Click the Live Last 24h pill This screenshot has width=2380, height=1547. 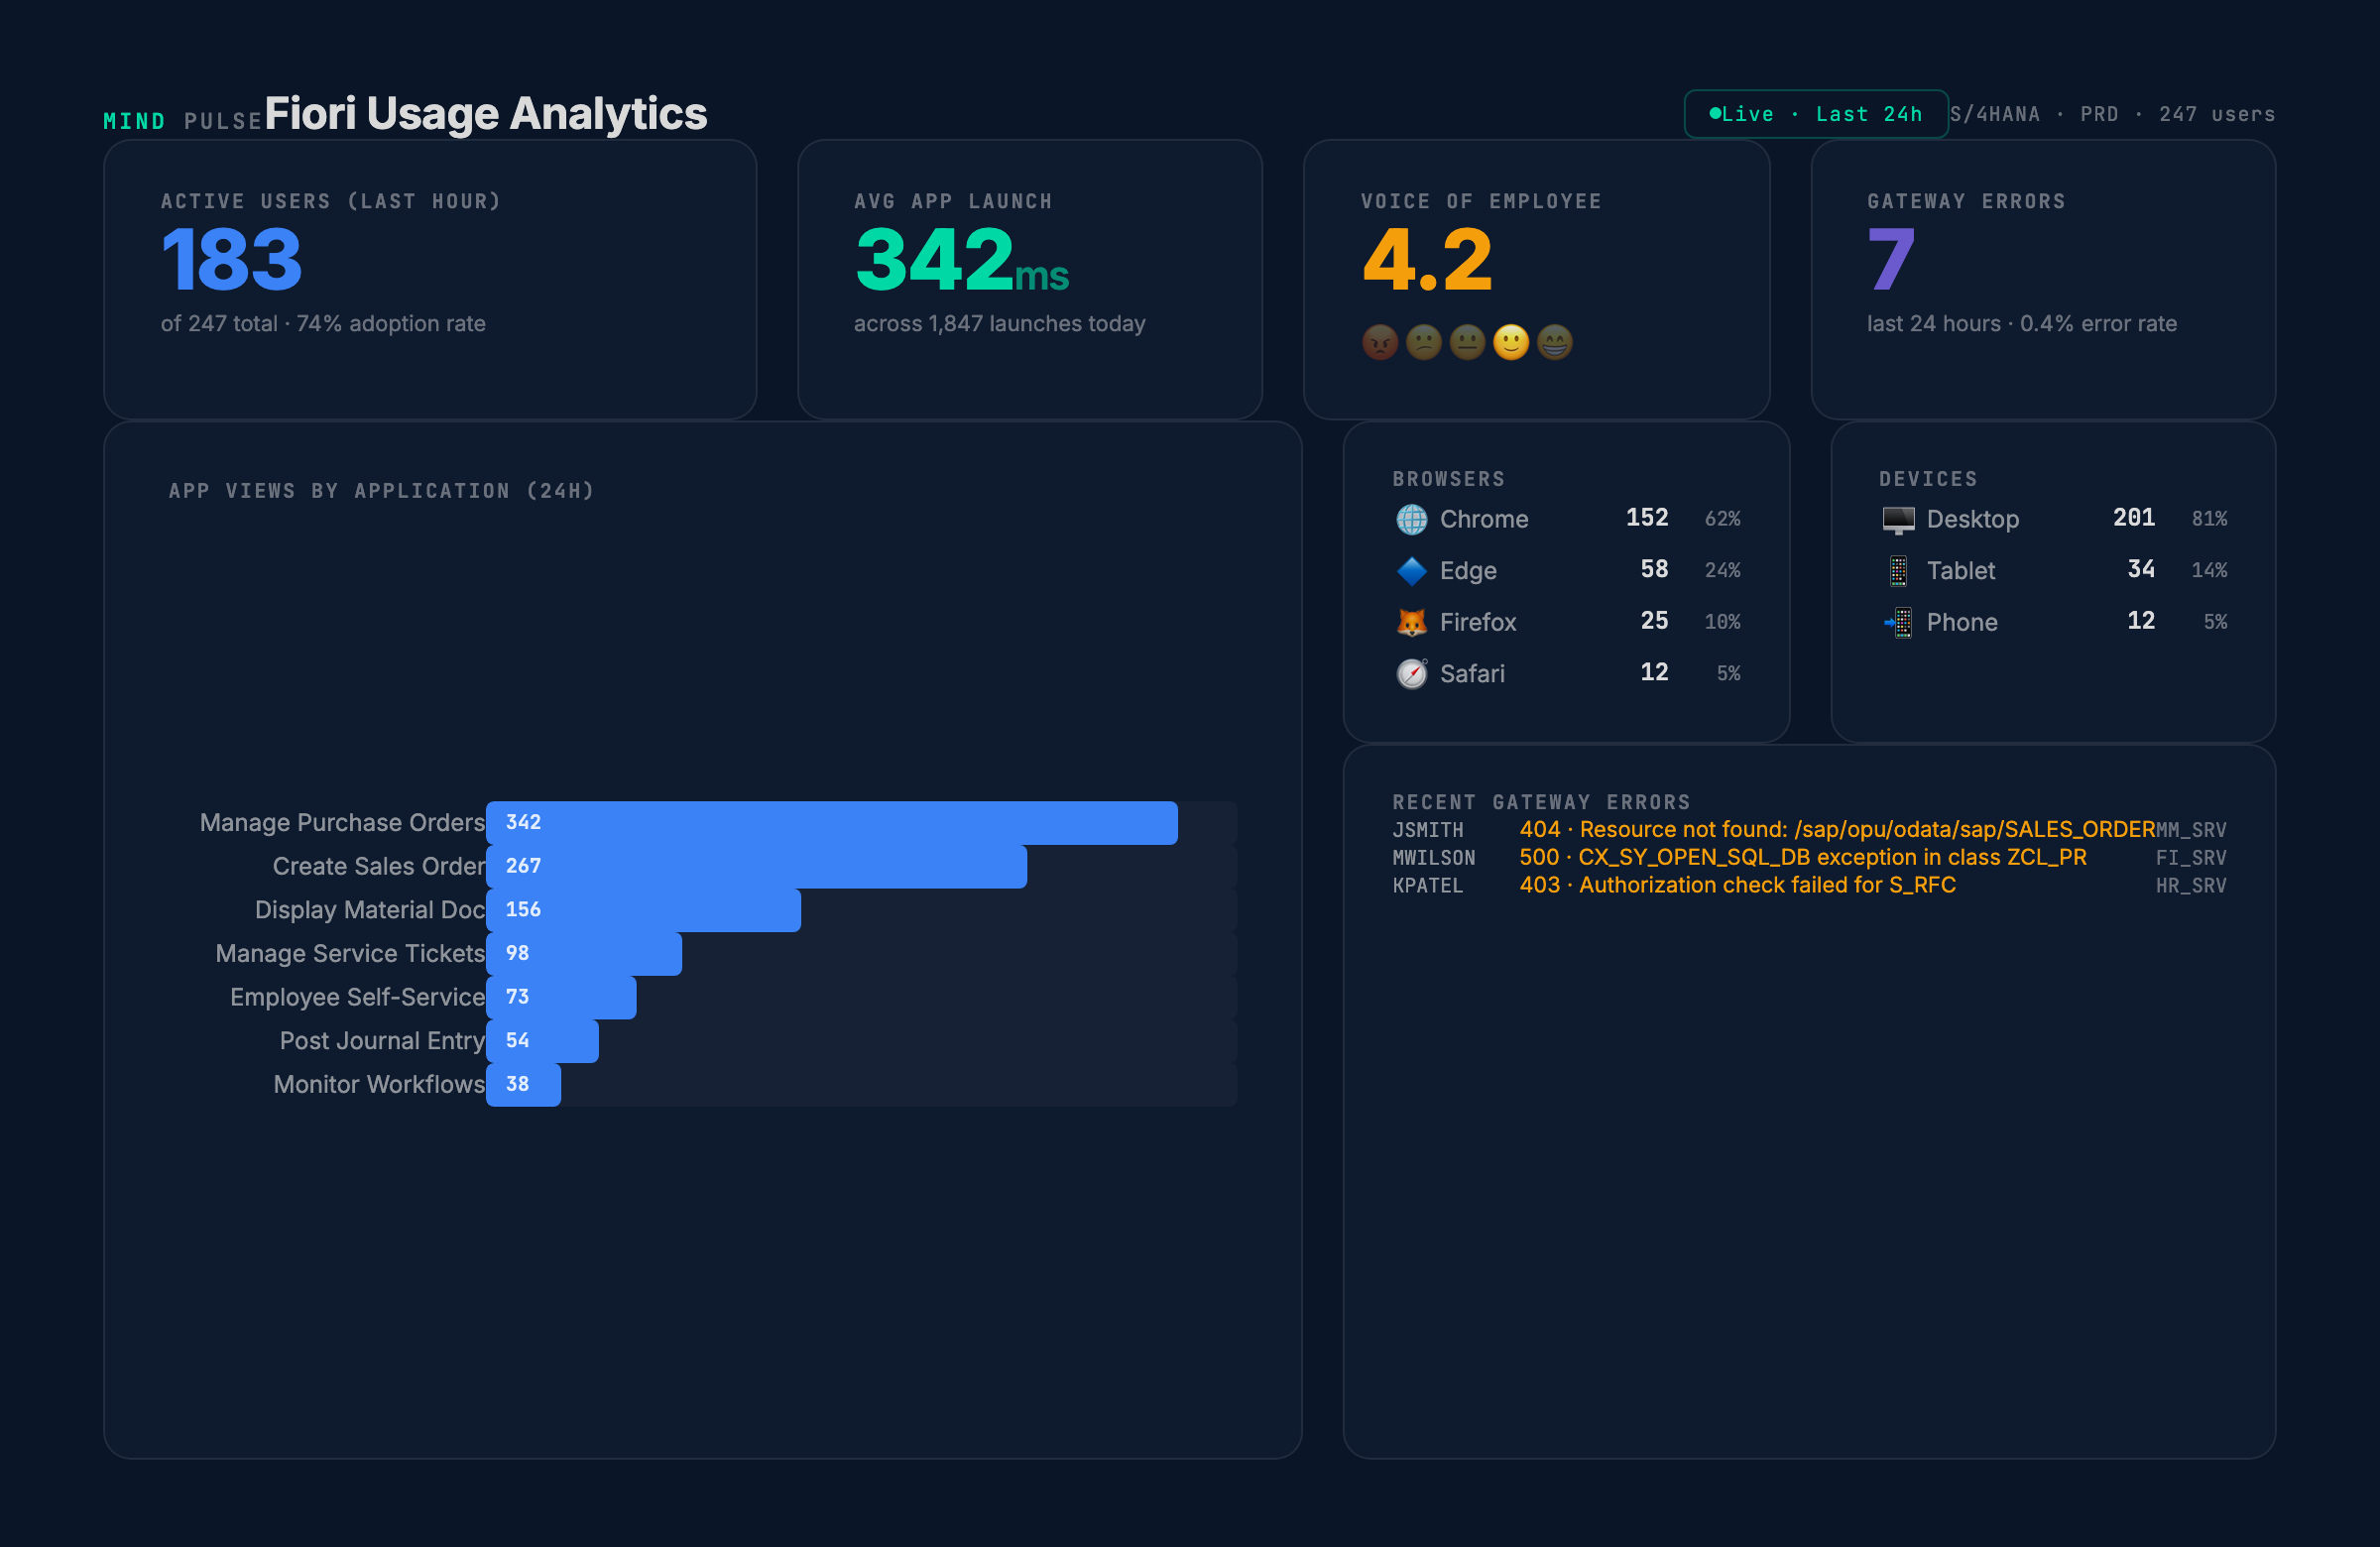(x=1815, y=114)
